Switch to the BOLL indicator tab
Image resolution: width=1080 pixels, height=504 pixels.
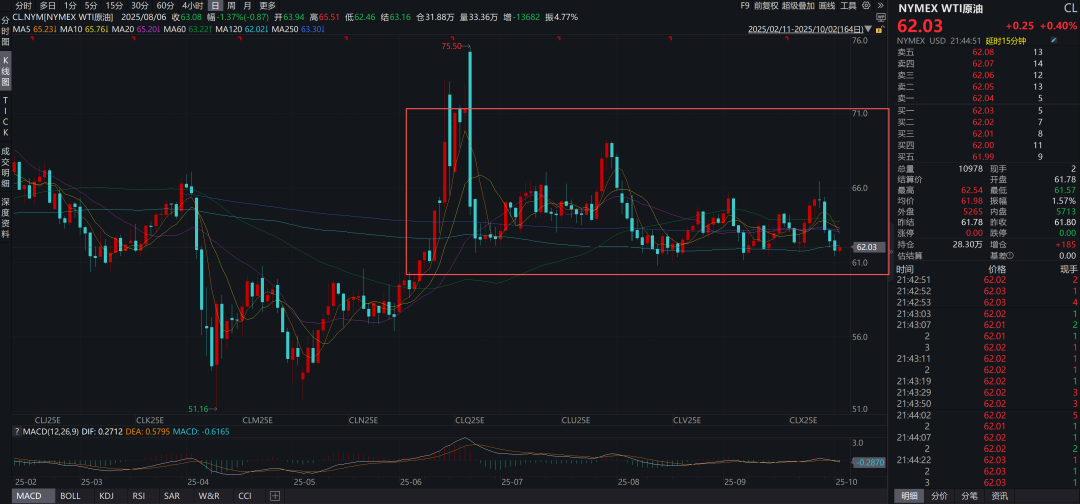click(70, 495)
